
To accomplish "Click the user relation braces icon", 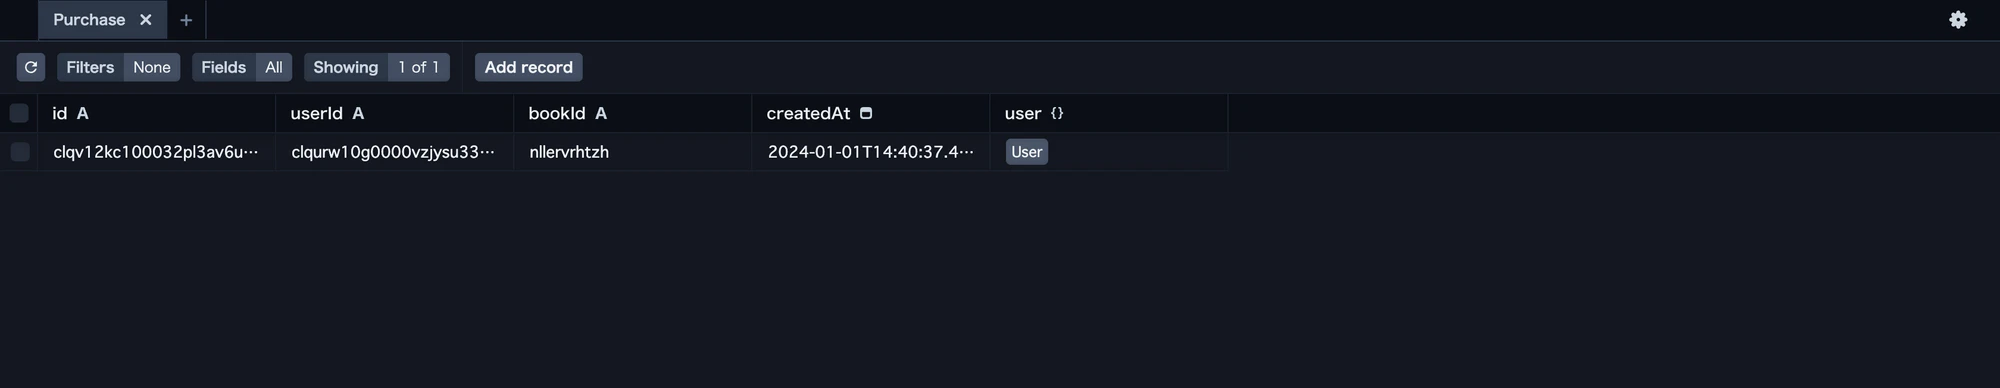I will click(x=1057, y=113).
